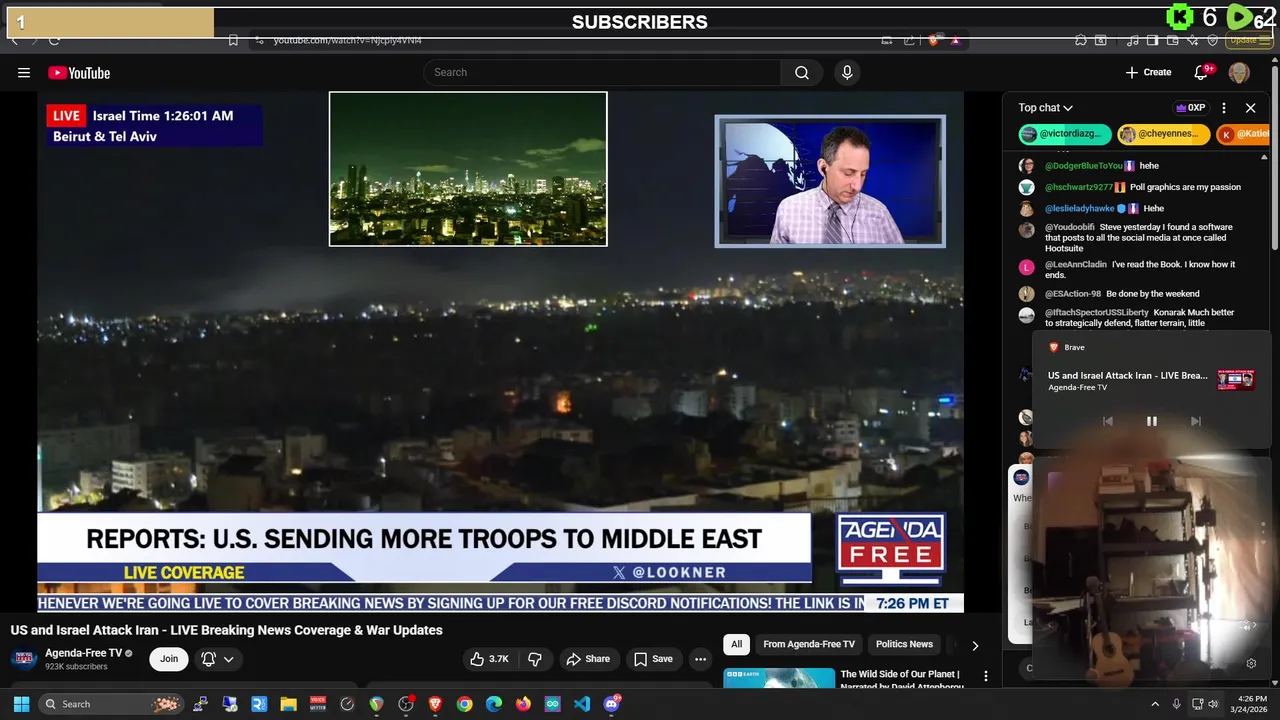Open Brave media playlist music icon

(x=1132, y=41)
